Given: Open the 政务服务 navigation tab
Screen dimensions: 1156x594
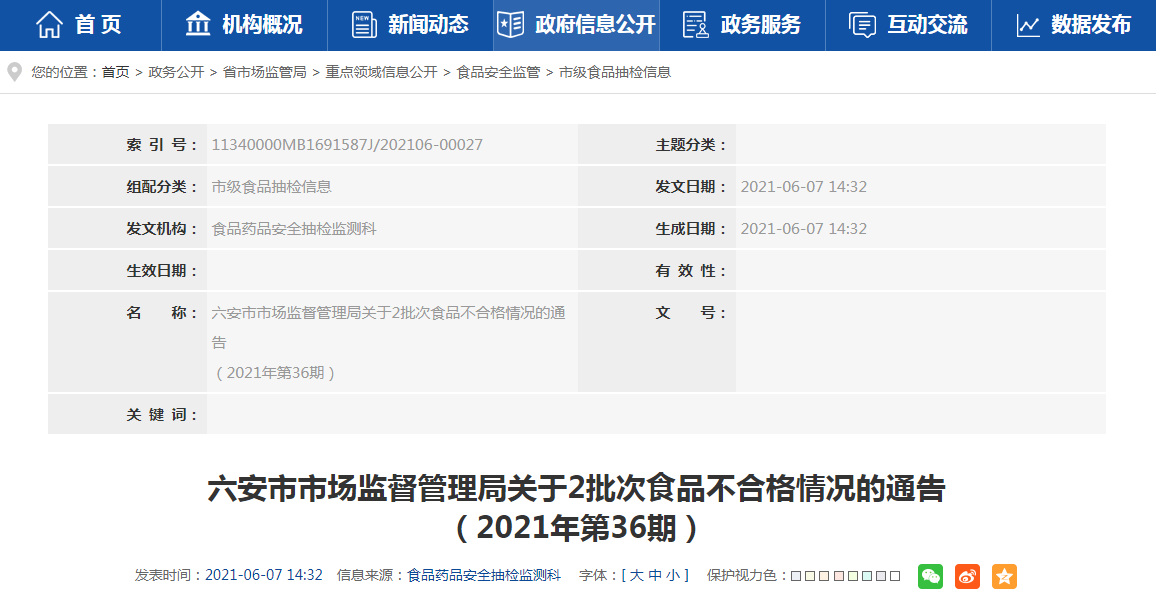Looking at the screenshot, I should (x=742, y=24).
